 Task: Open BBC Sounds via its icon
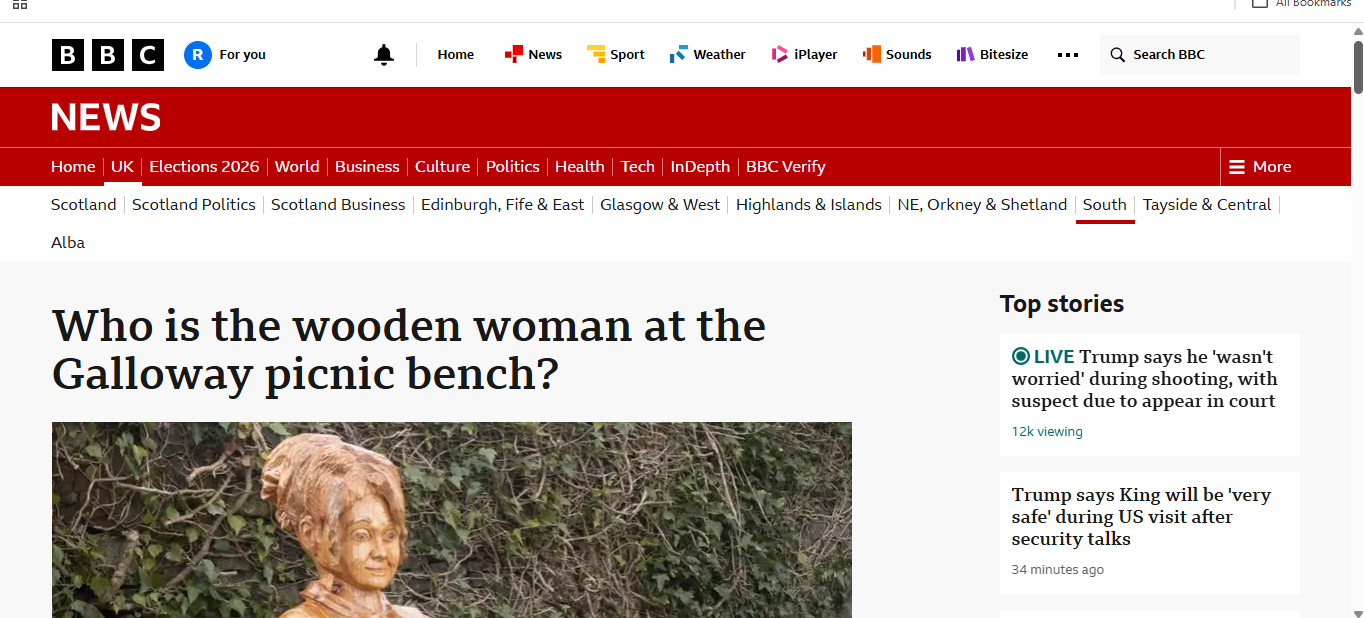pos(868,54)
